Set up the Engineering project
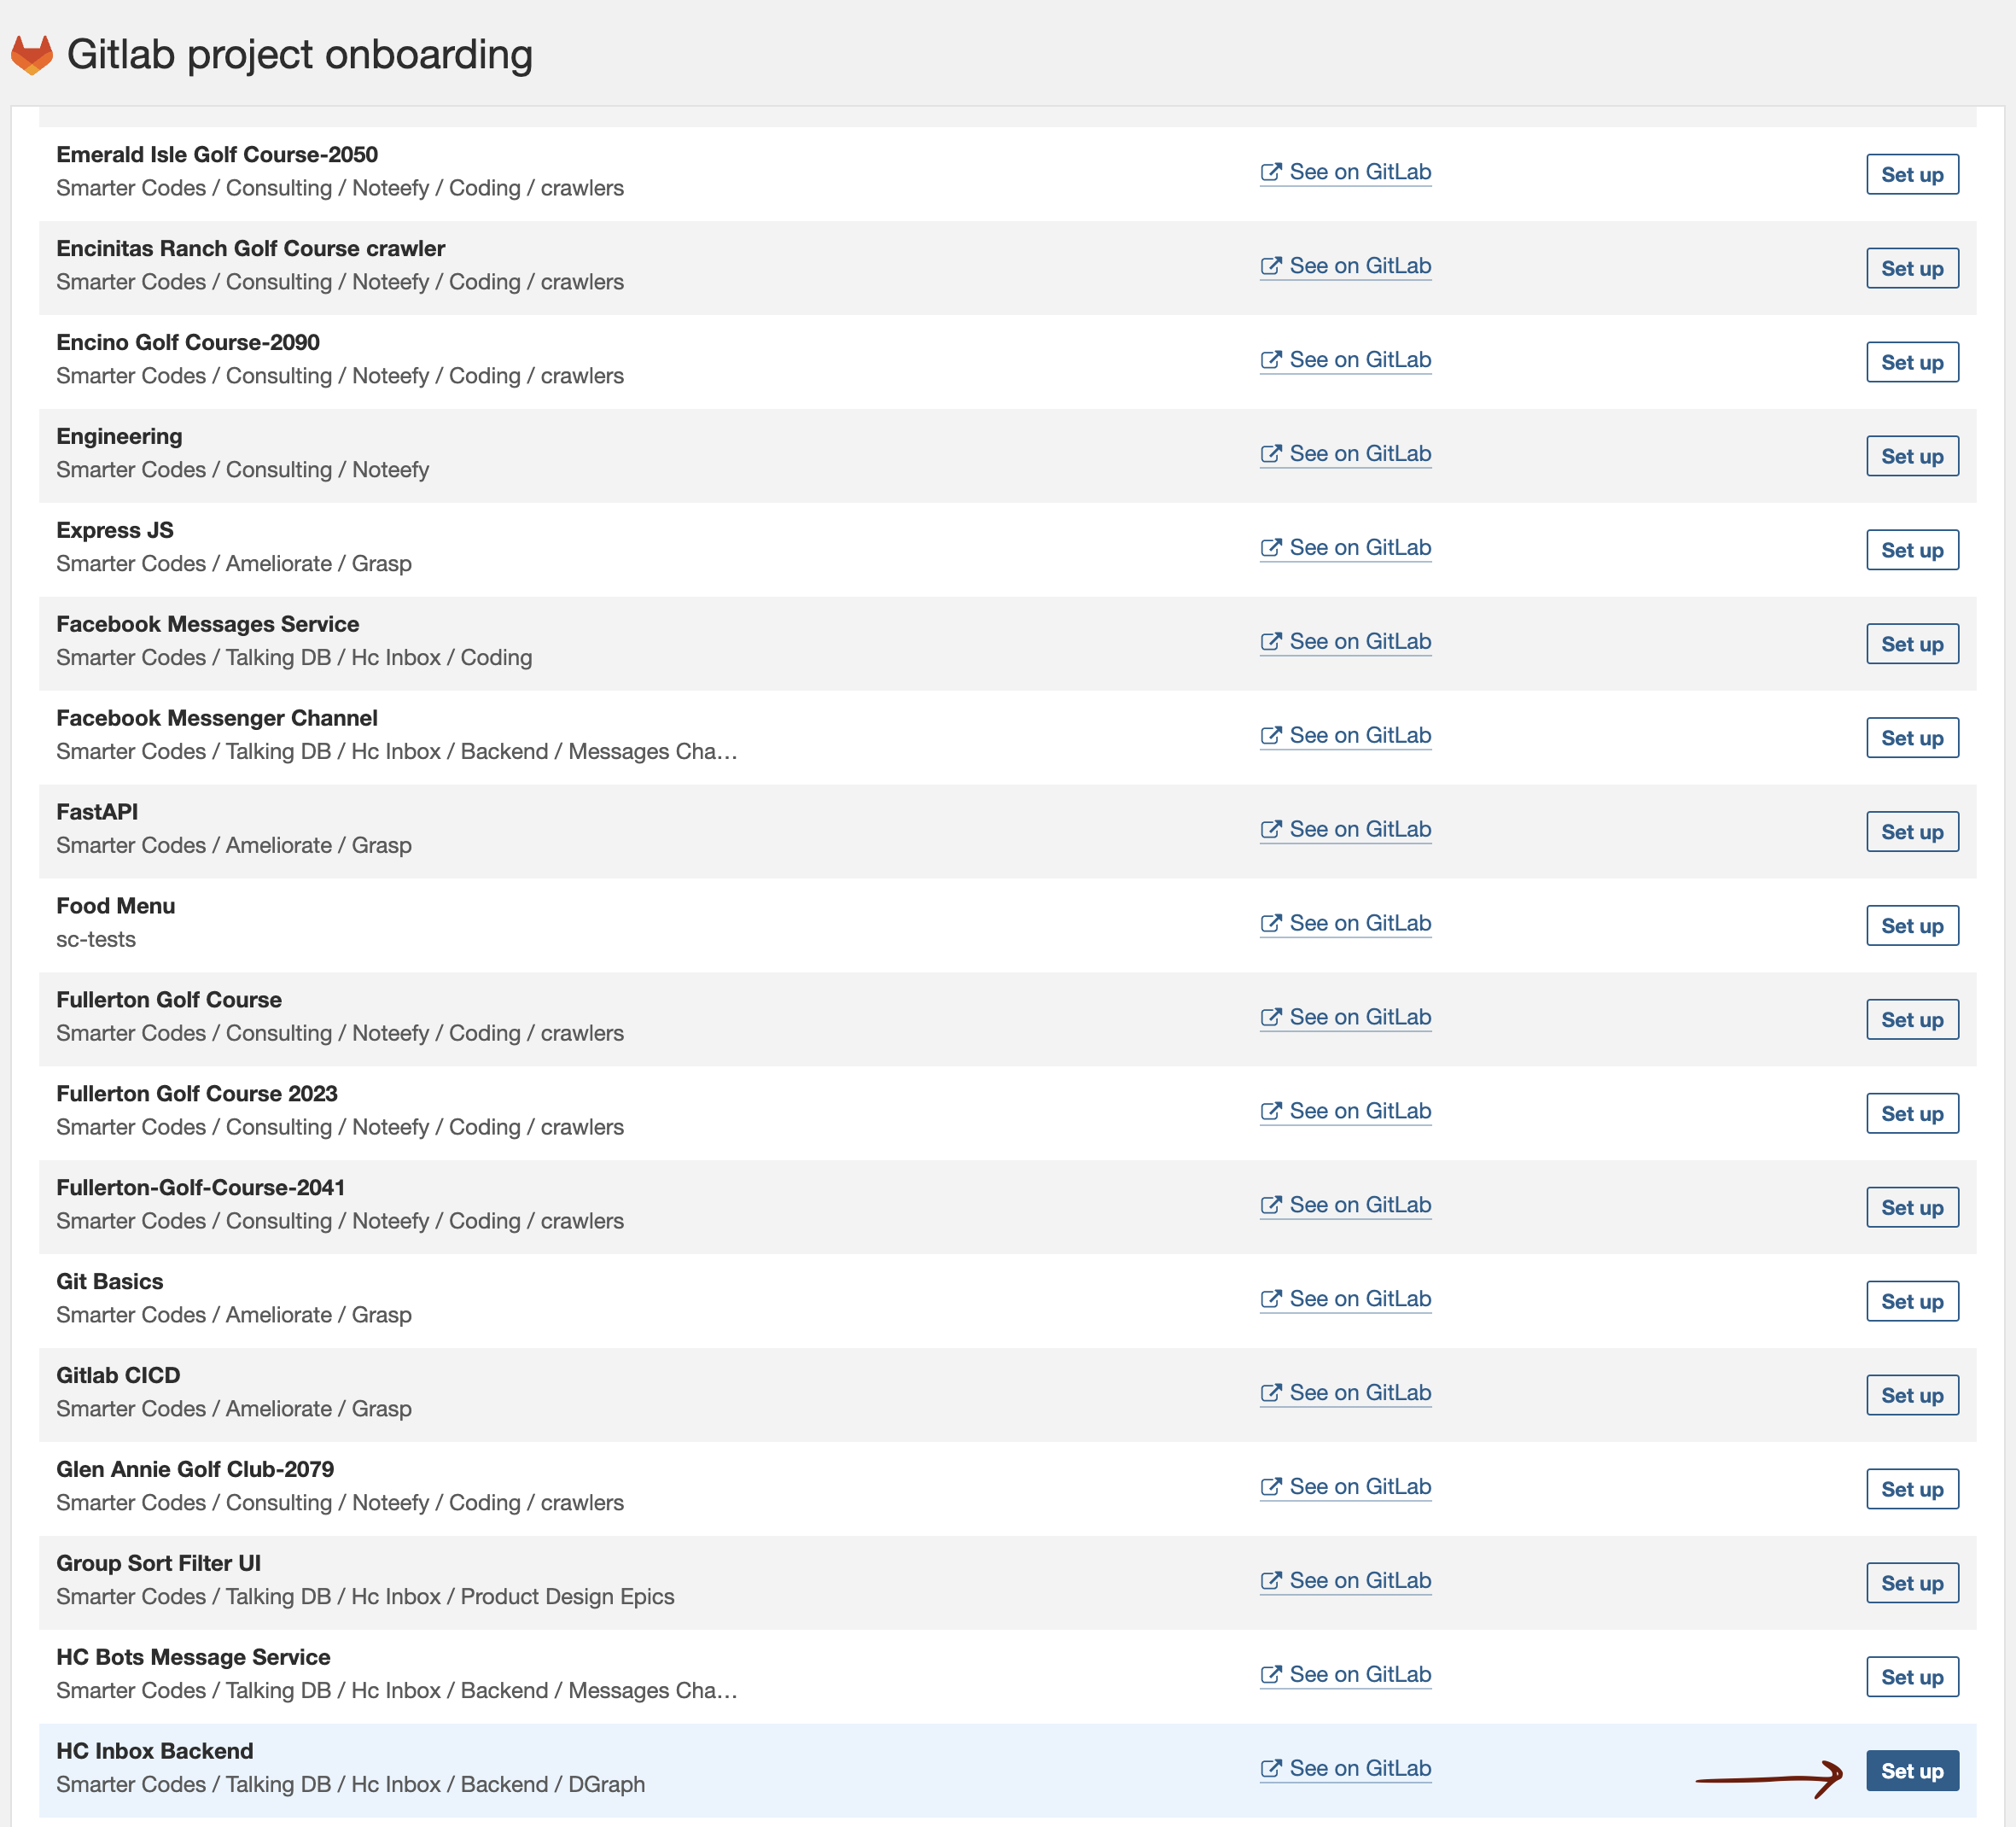The image size is (2016, 1827). pos(1911,456)
